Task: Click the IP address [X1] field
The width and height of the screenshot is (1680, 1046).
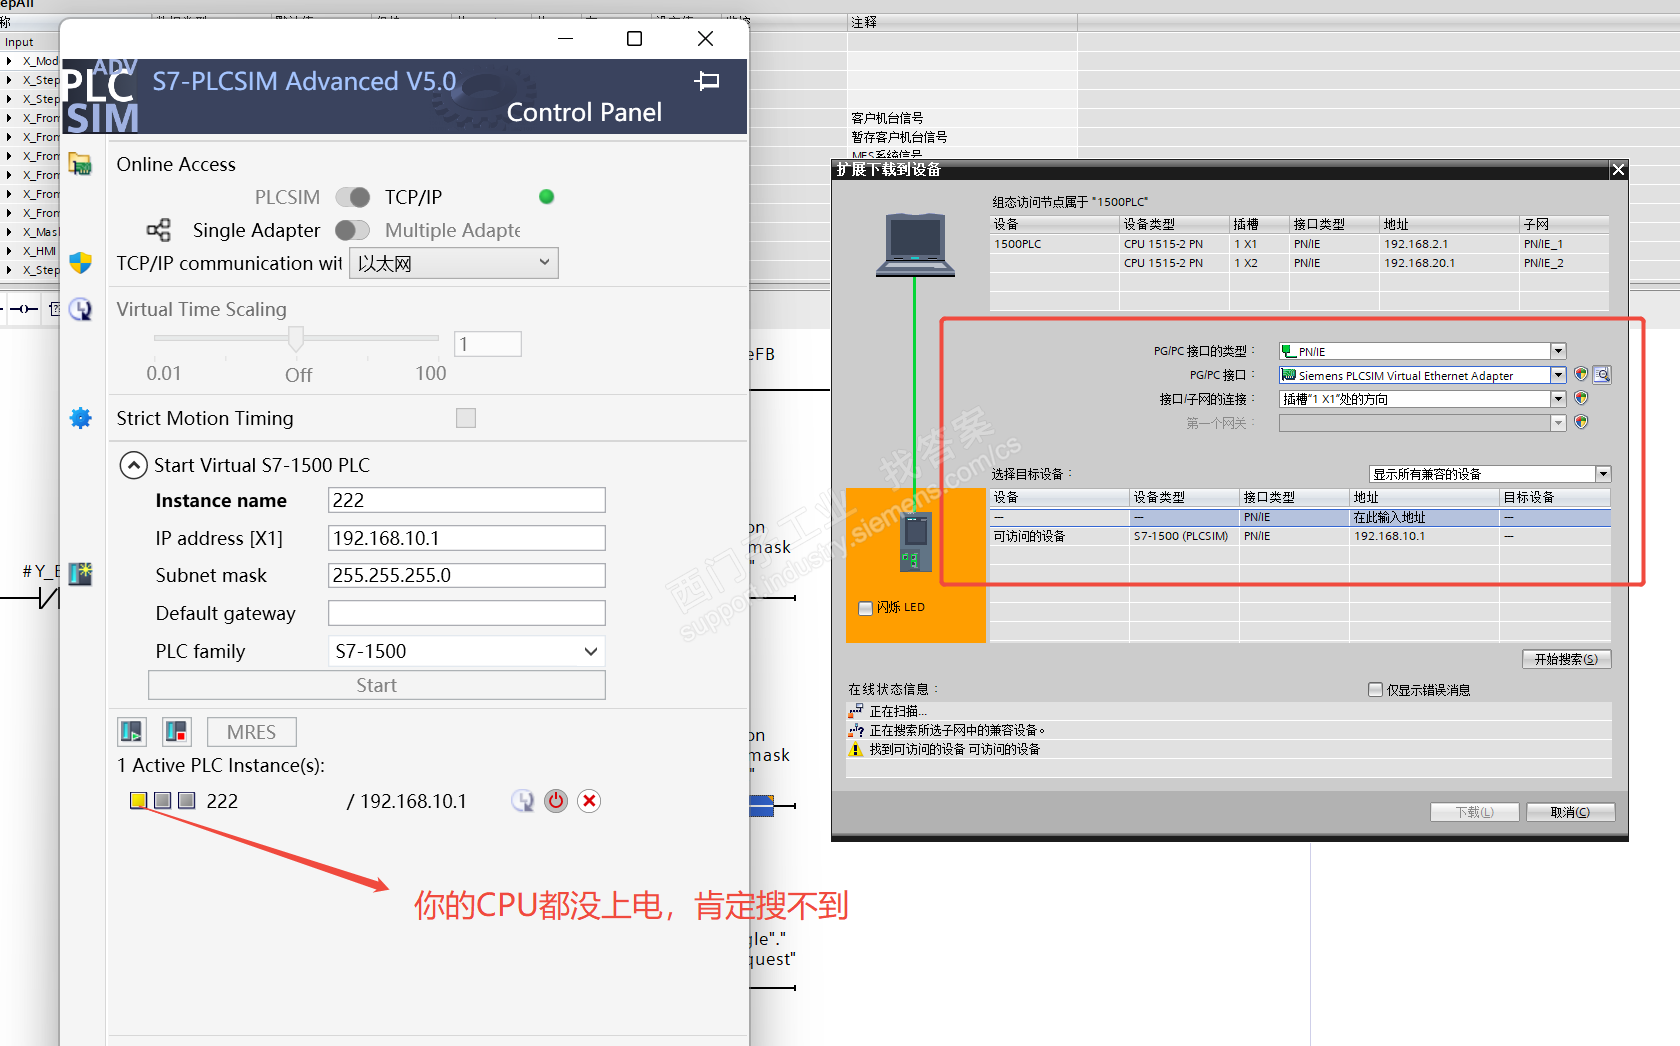Action: 467,538
